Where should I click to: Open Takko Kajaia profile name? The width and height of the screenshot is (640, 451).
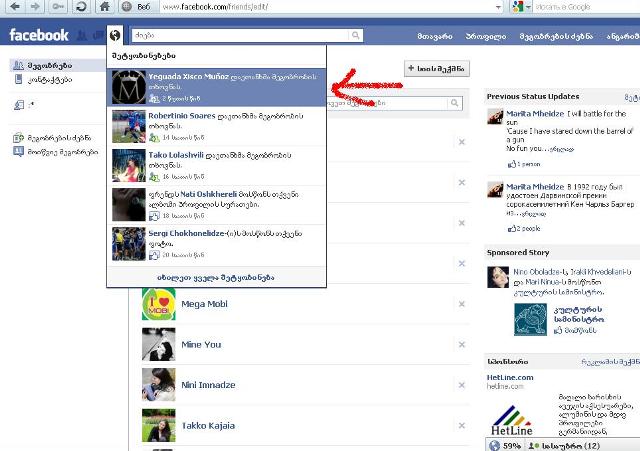(x=208, y=426)
